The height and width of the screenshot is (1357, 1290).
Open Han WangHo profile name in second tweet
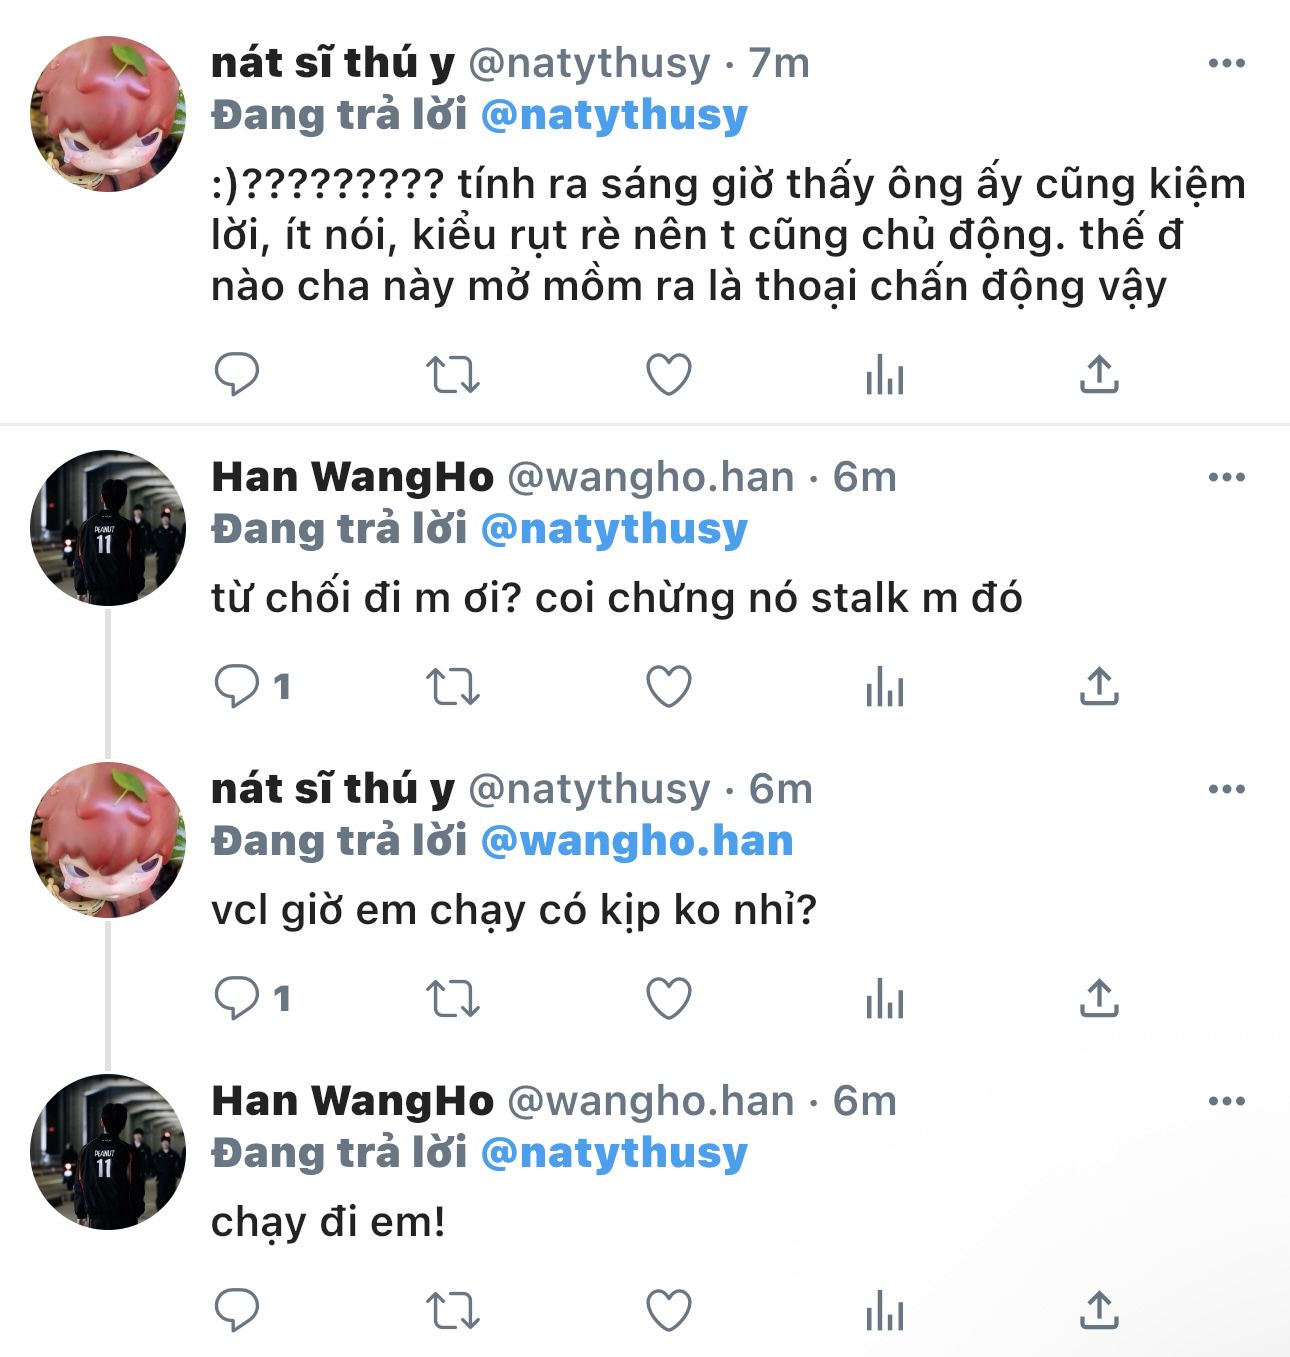pos(352,478)
